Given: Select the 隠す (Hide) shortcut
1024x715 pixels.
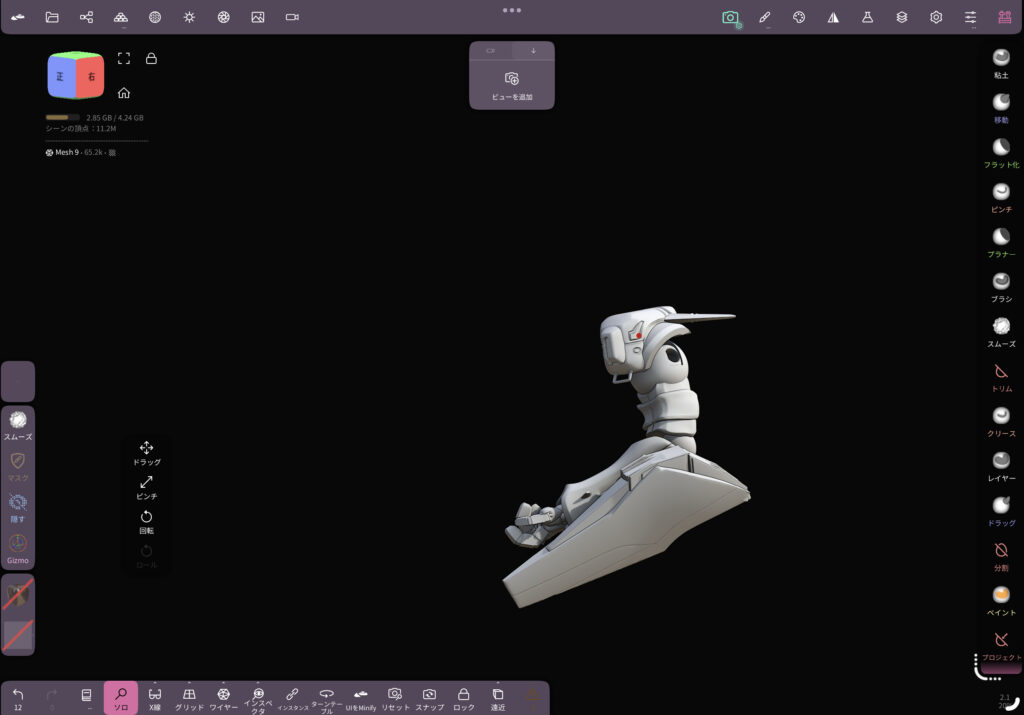Looking at the screenshot, I should click(18, 508).
